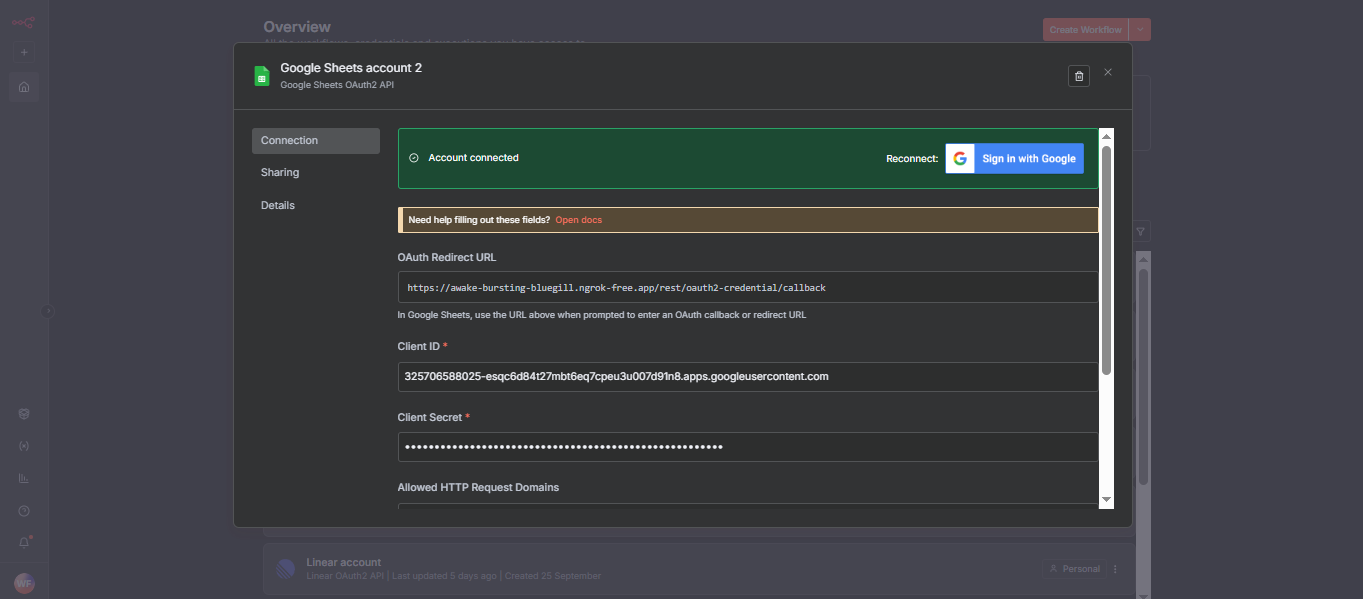
Task: Switch to the Sharing tab
Action: [x=279, y=172]
